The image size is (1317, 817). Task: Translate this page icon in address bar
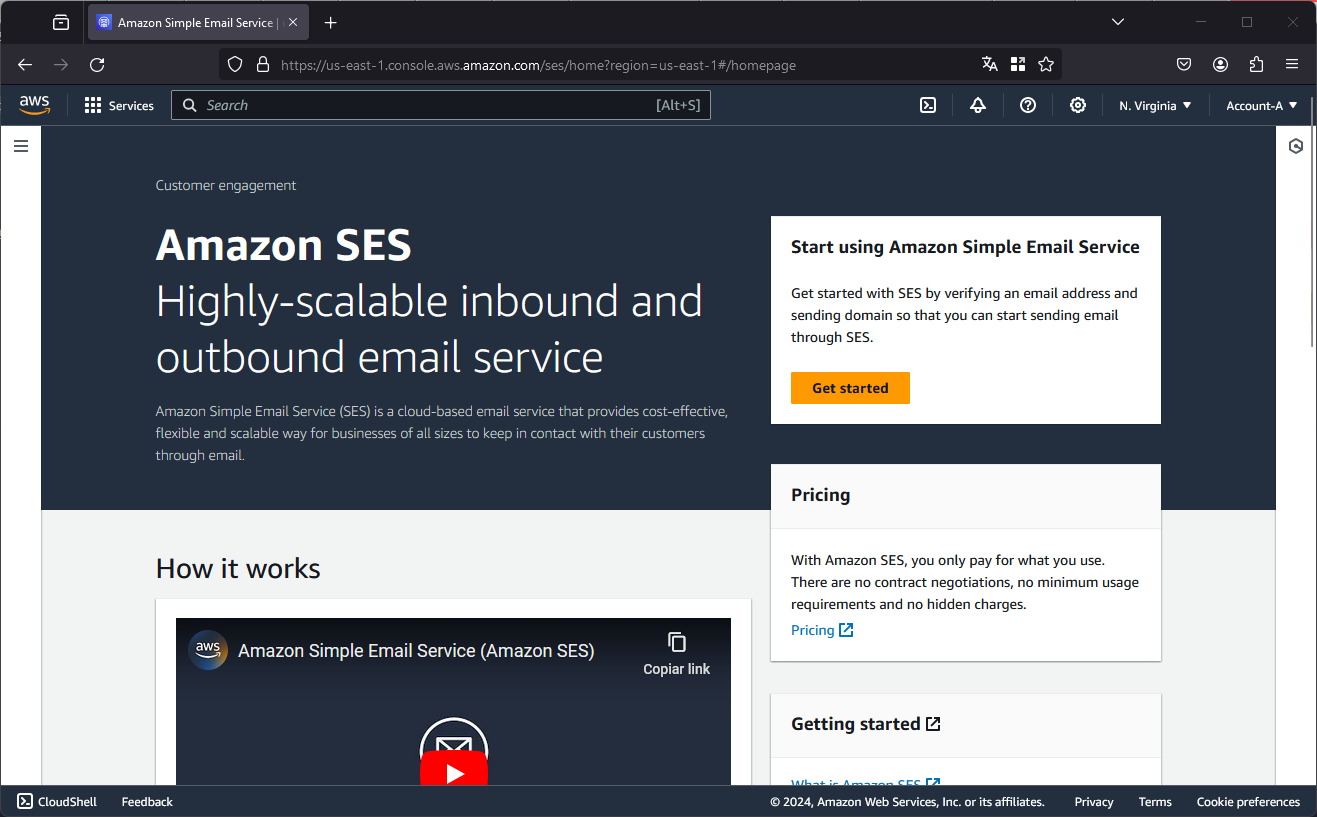990,64
